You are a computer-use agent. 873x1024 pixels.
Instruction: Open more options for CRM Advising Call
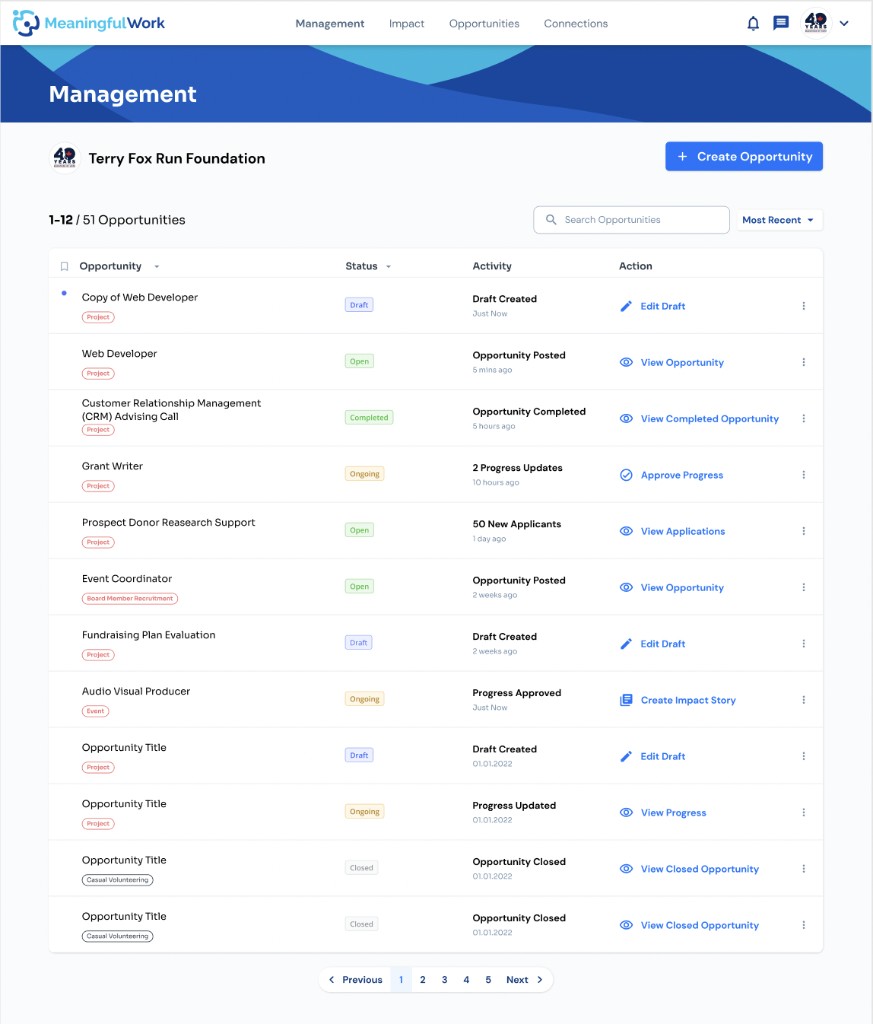click(803, 419)
